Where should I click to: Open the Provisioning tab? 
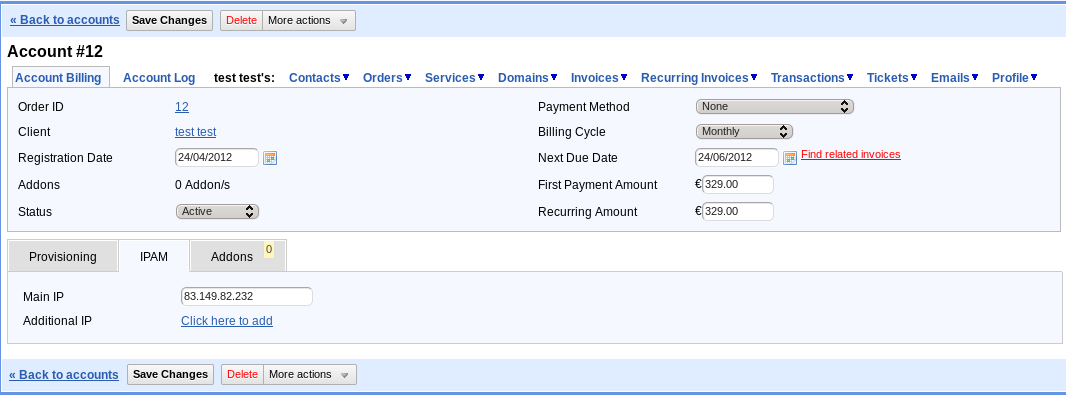pyautogui.click(x=63, y=256)
